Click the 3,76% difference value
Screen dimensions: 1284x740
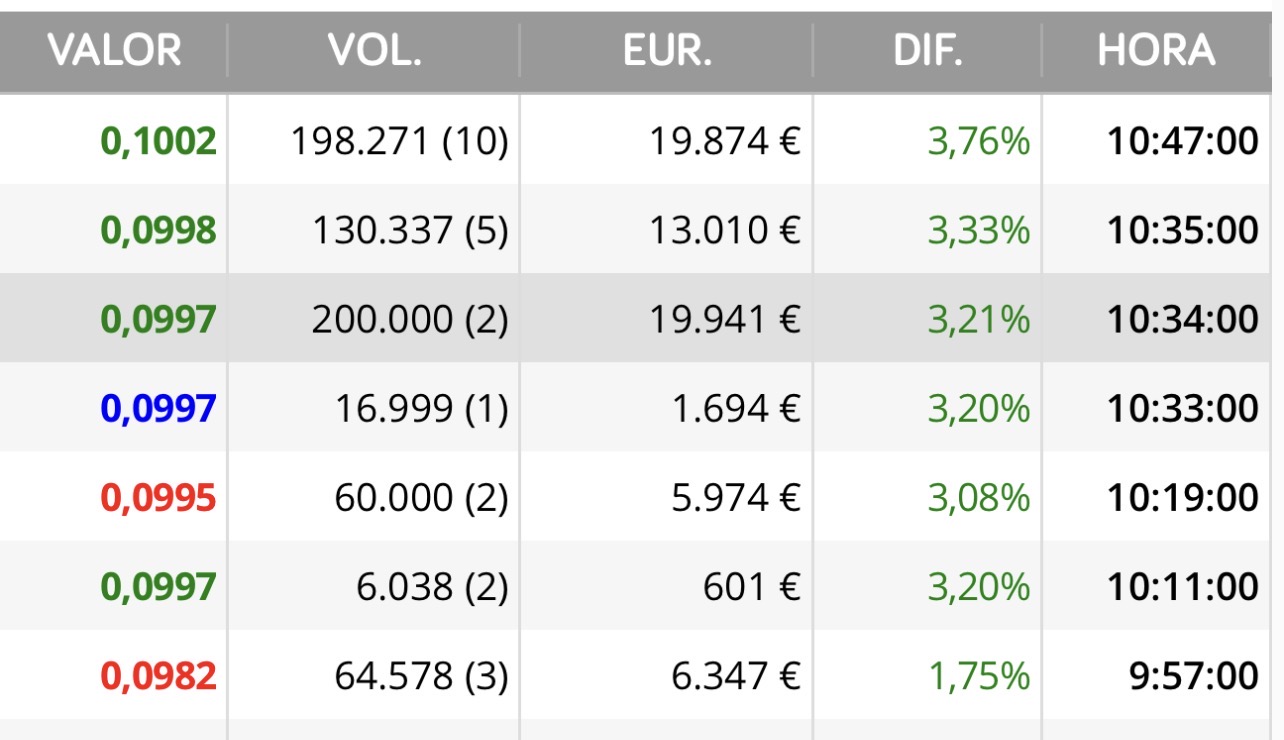pos(978,142)
